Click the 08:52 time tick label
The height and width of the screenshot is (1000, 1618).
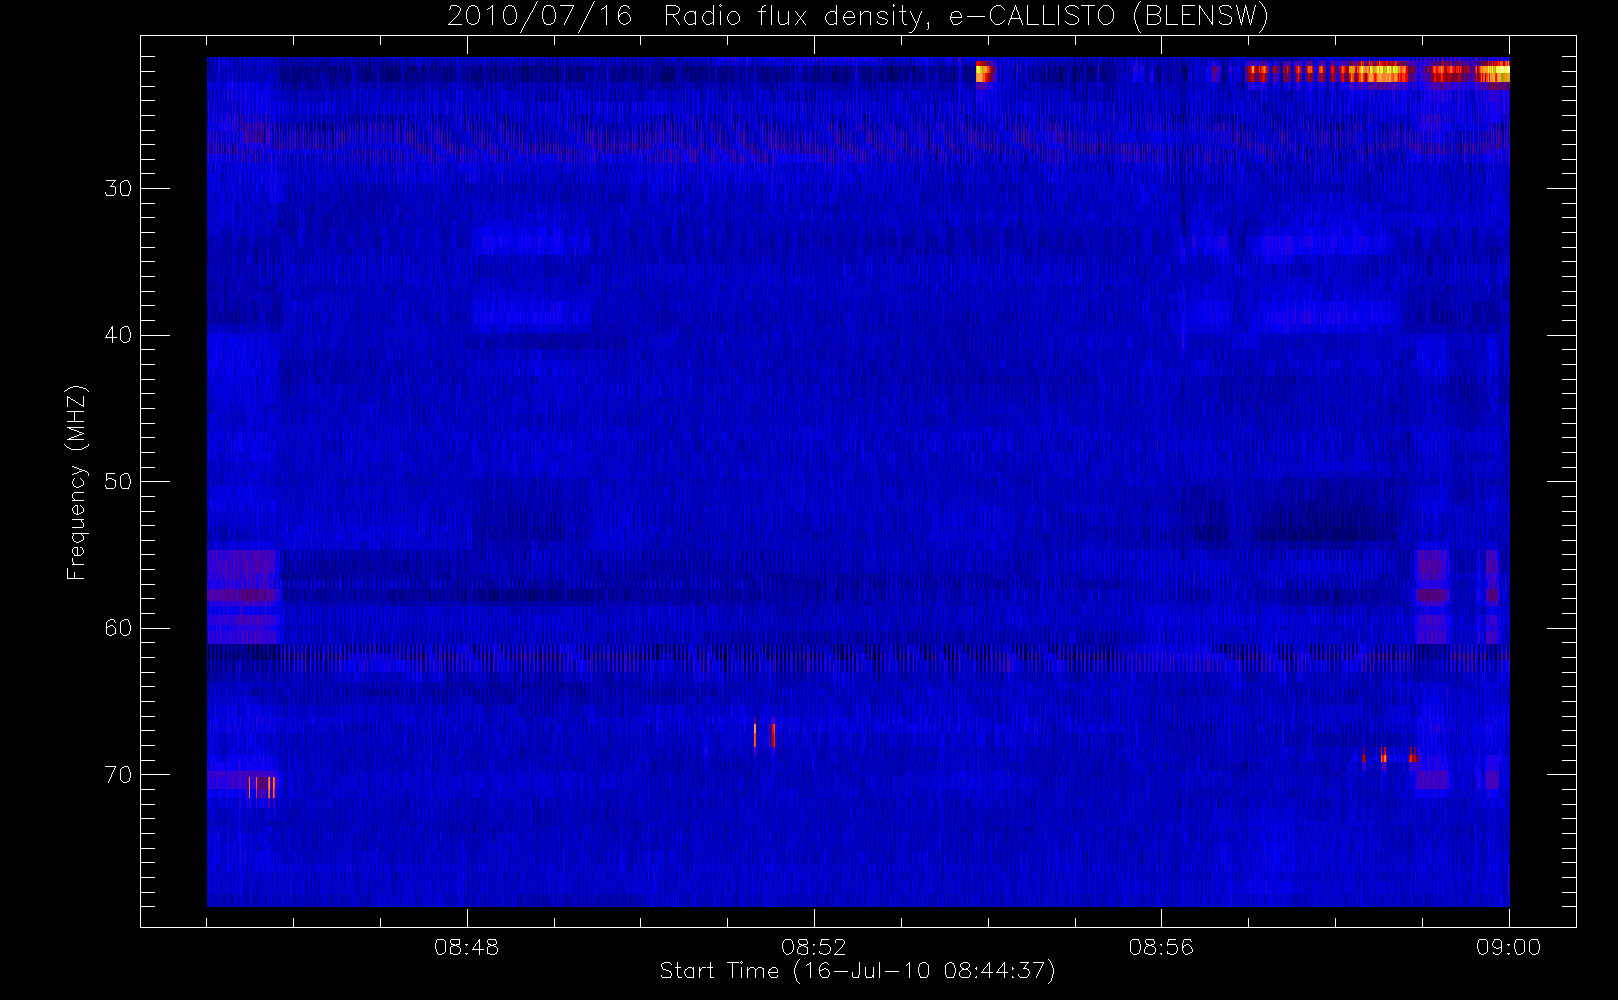(814, 947)
